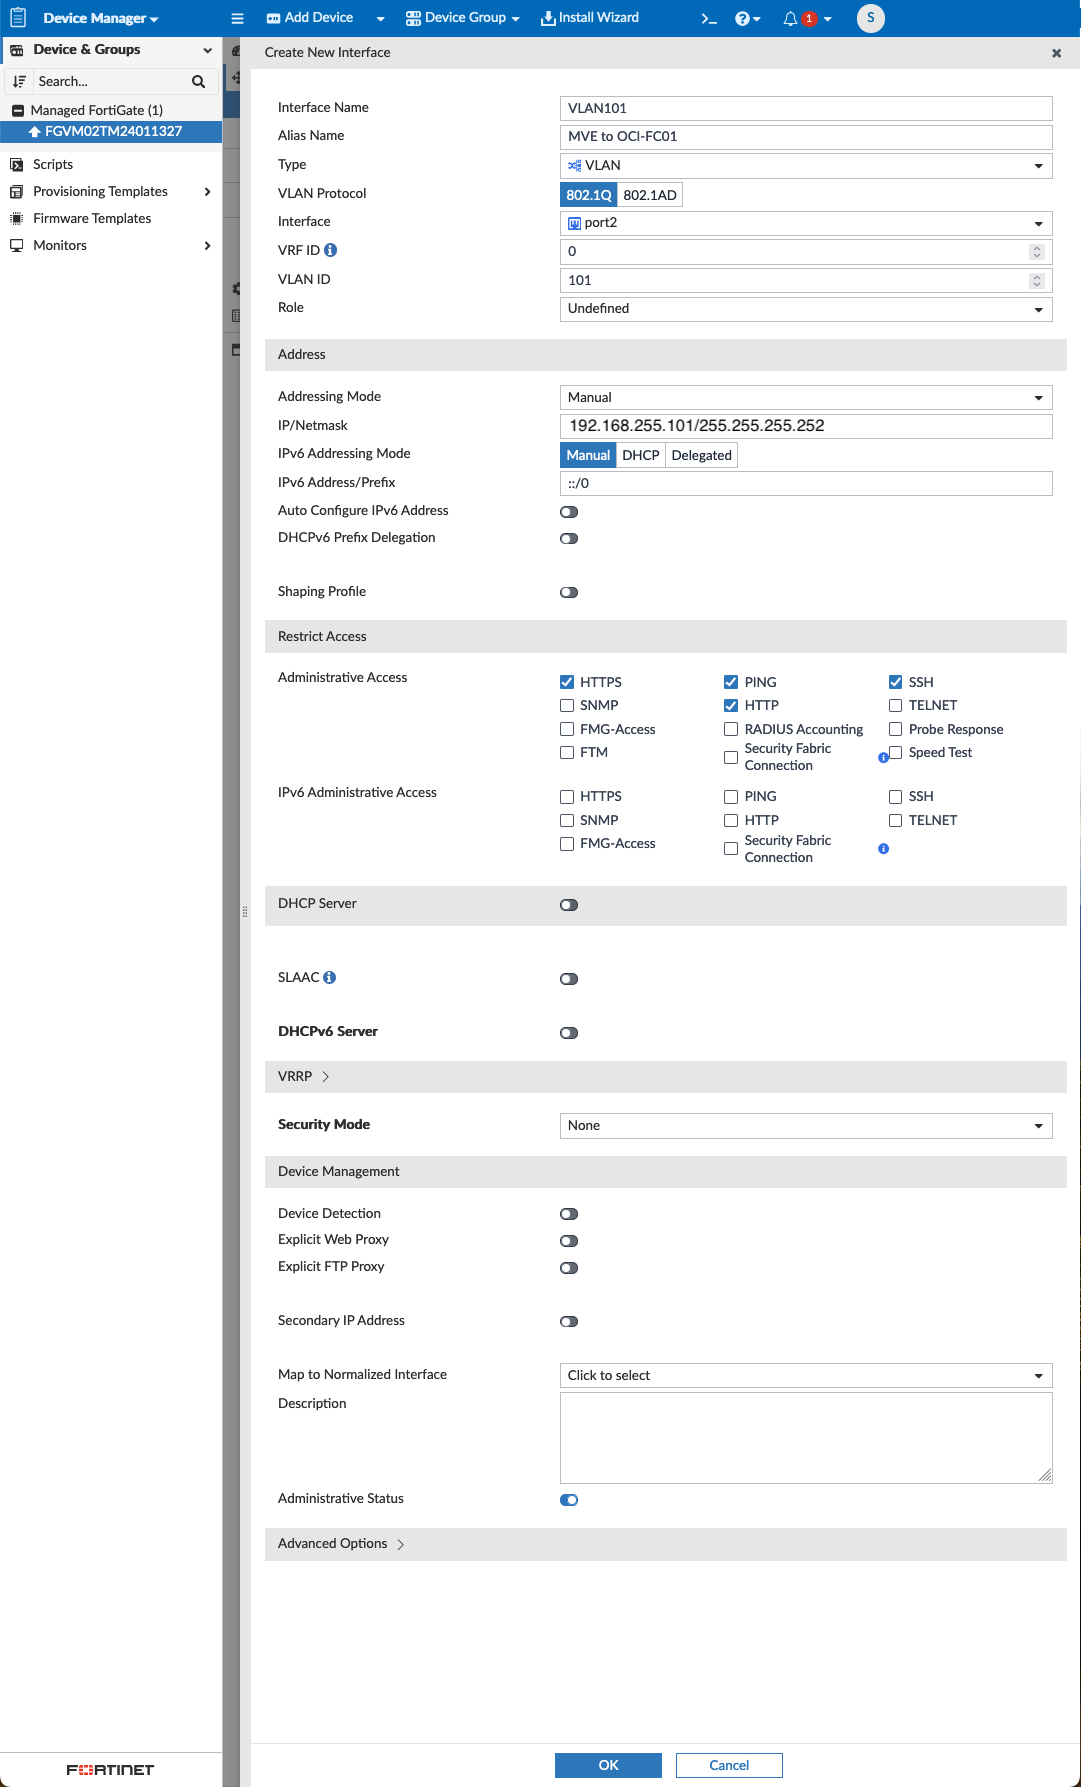Open the Security Mode dropdown
The height and width of the screenshot is (1787, 1081).
(805, 1126)
